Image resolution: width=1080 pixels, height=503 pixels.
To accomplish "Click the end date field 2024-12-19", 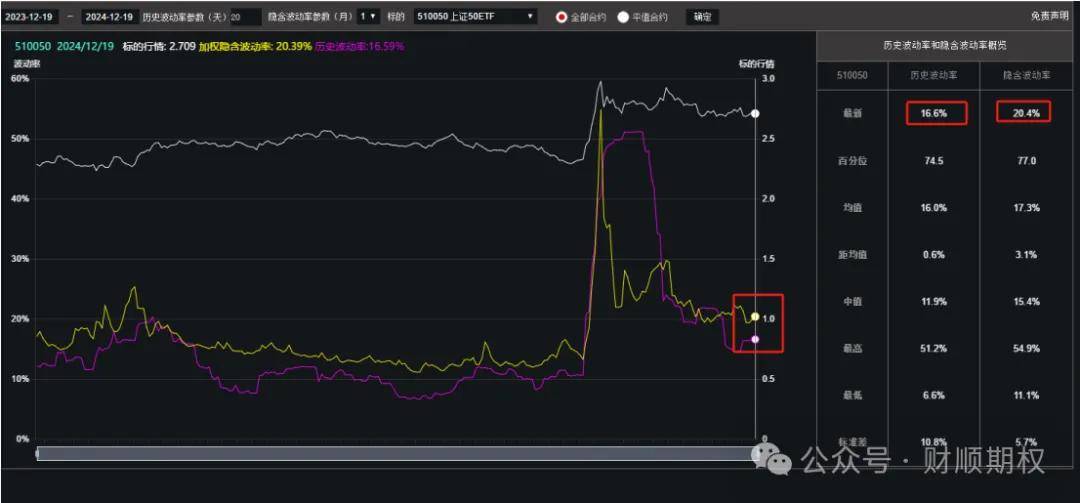I will click(107, 17).
